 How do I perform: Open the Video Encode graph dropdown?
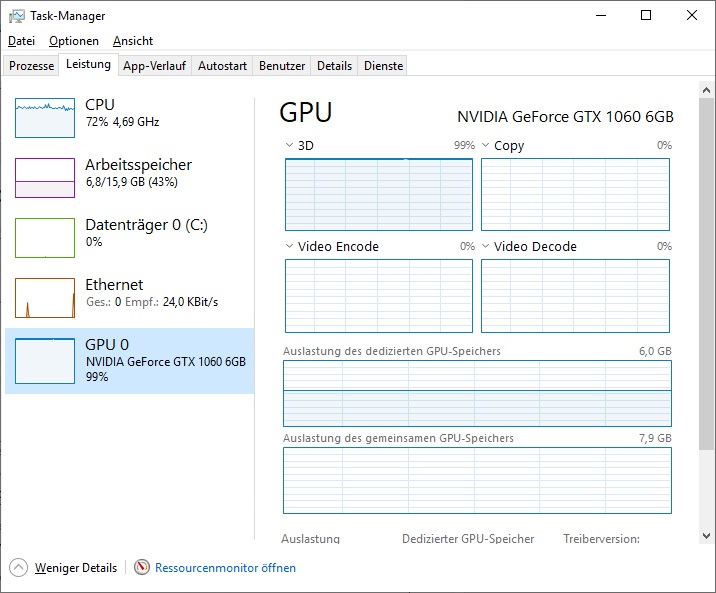click(290, 247)
